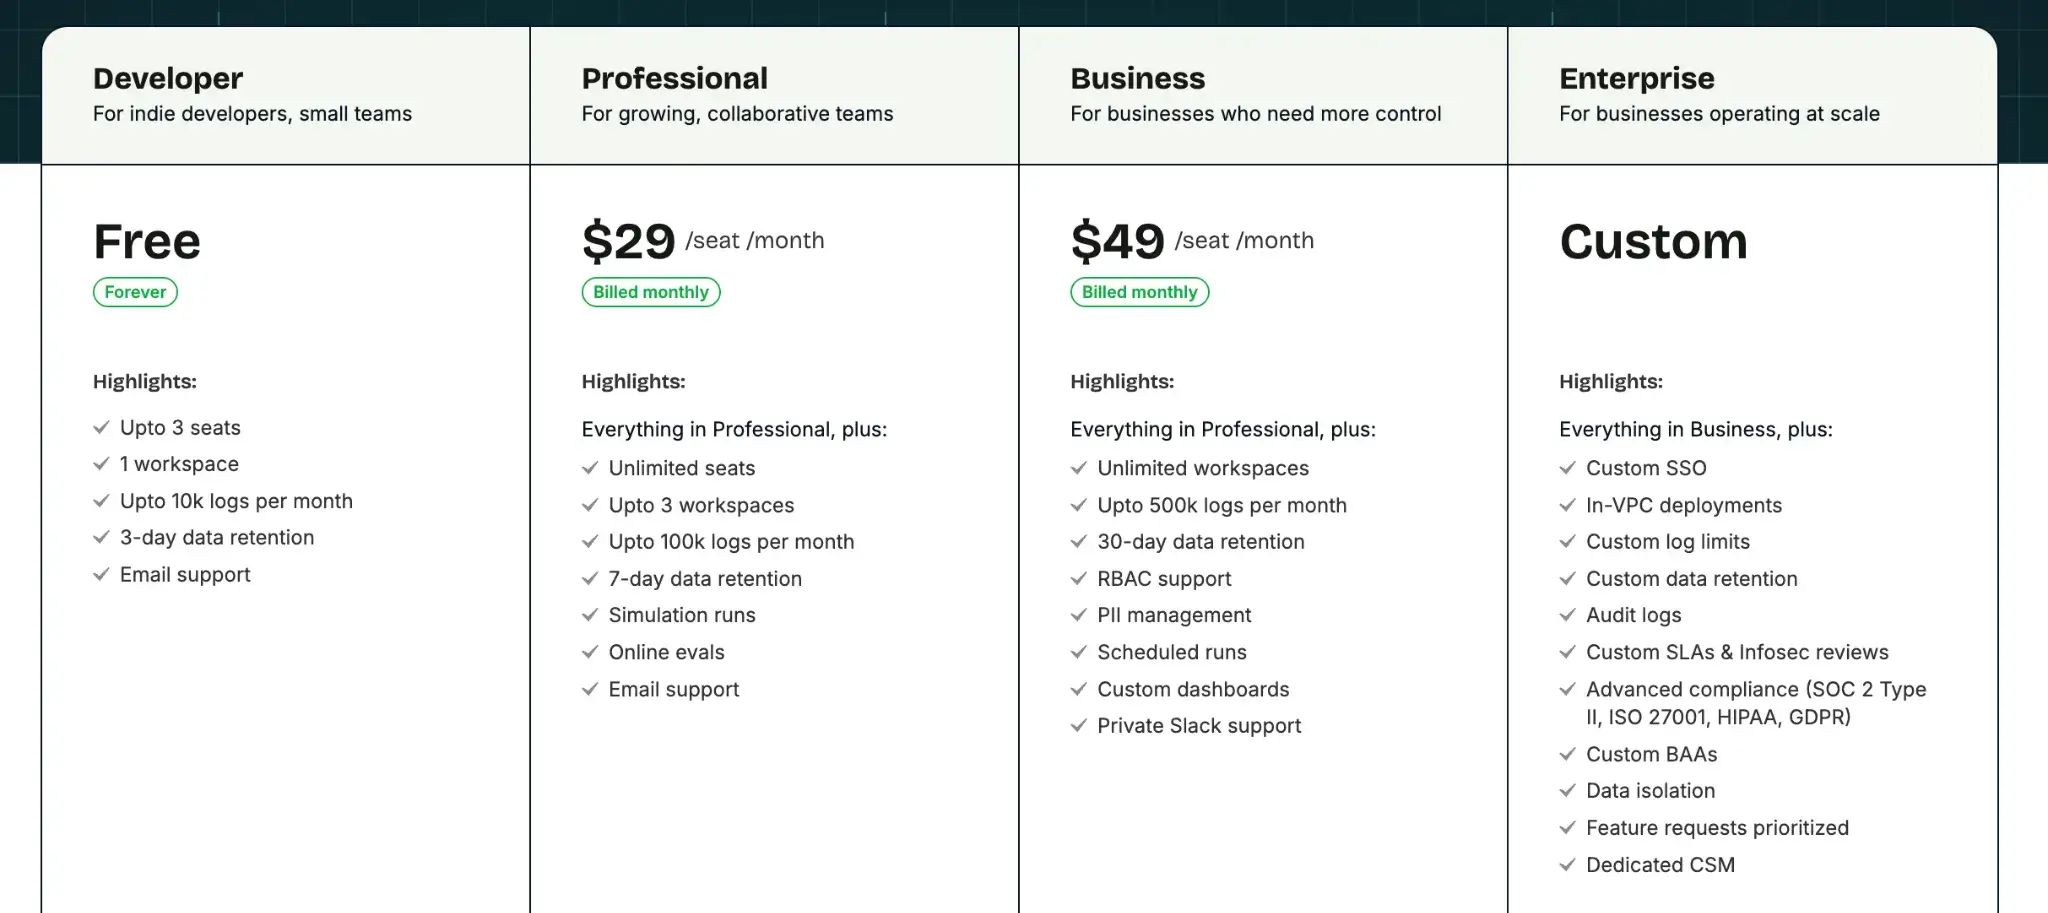The width and height of the screenshot is (2048, 913).
Task: Click the checkmark beside PII management
Action: click(1078, 615)
